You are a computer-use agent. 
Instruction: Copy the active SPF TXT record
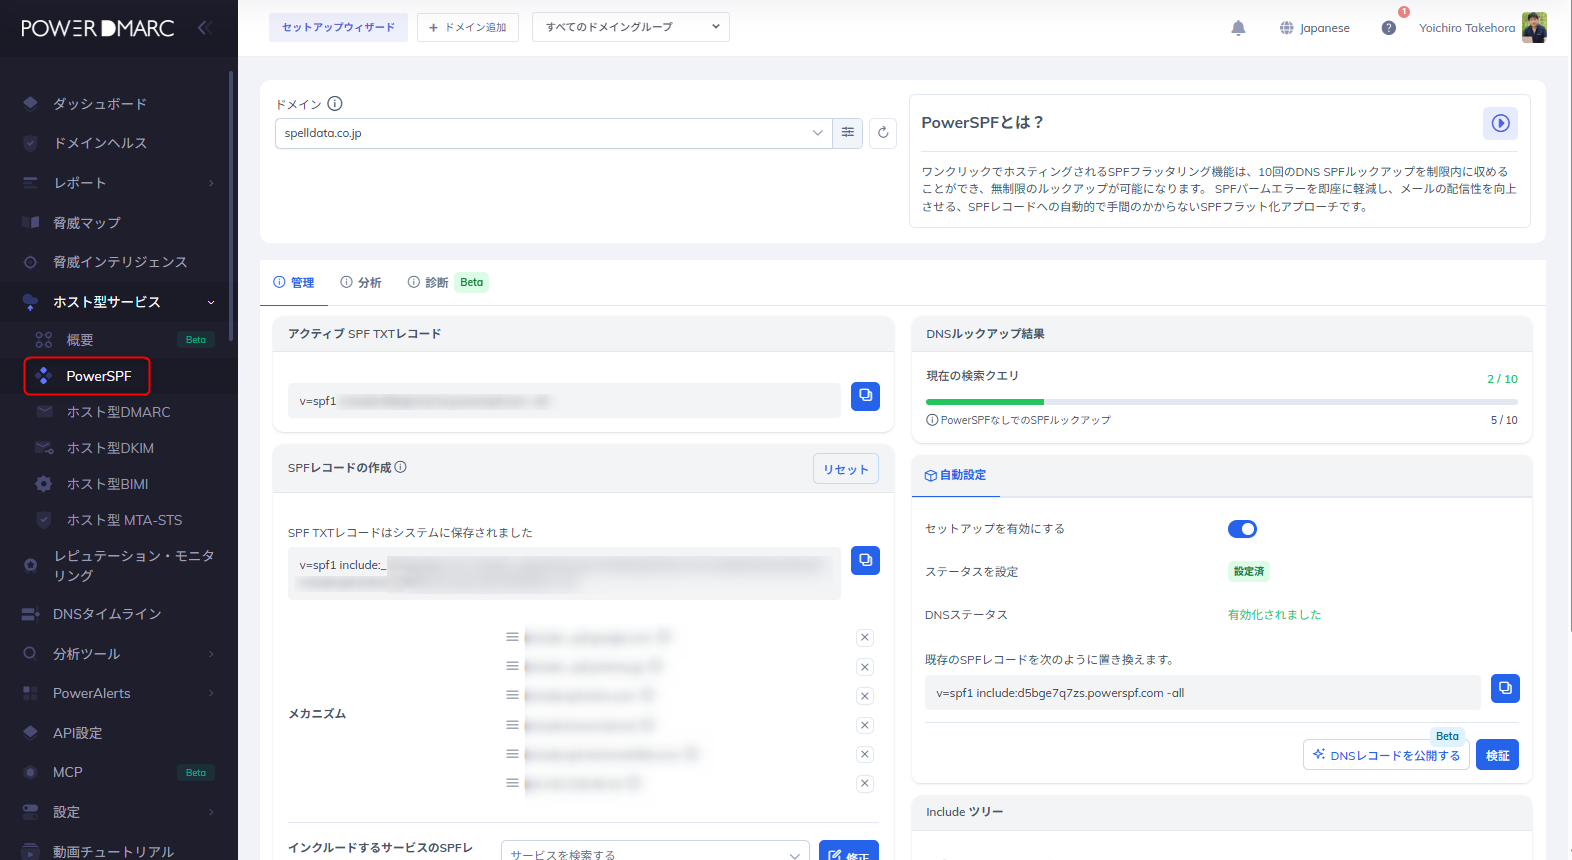click(x=865, y=396)
